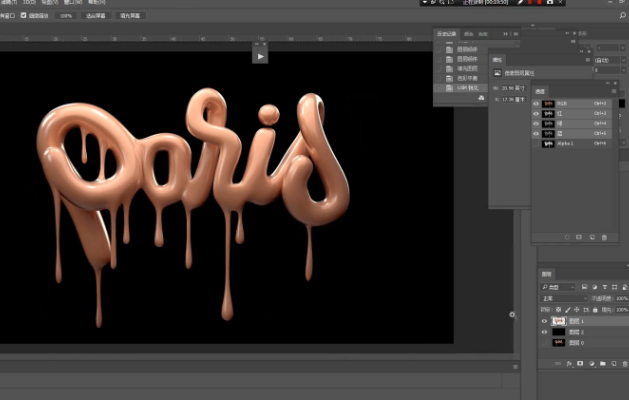Lock all padlock icon in Layers
Image resolution: width=629 pixels, height=400 pixels.
[x=595, y=310]
